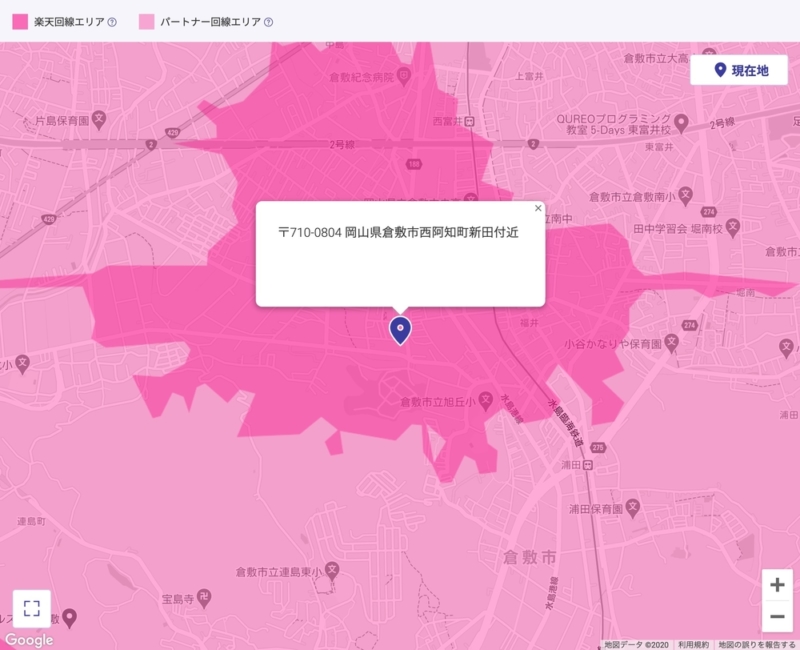Close the address info popup

pos(538,208)
